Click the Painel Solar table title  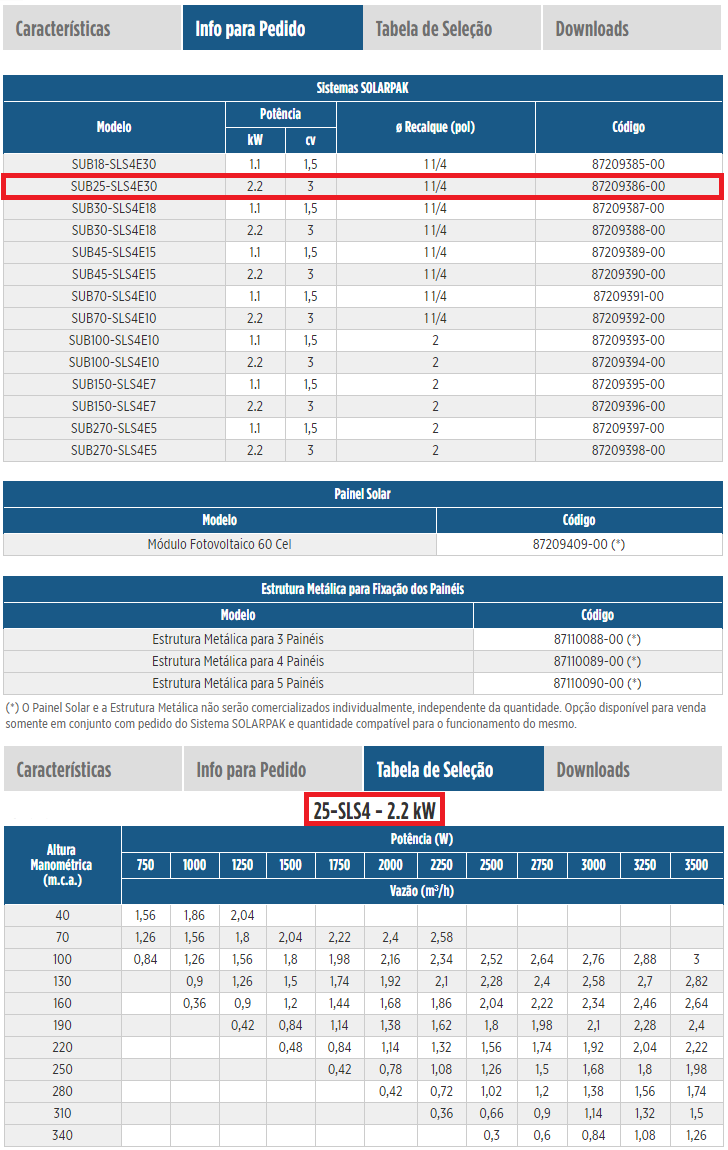(362, 494)
